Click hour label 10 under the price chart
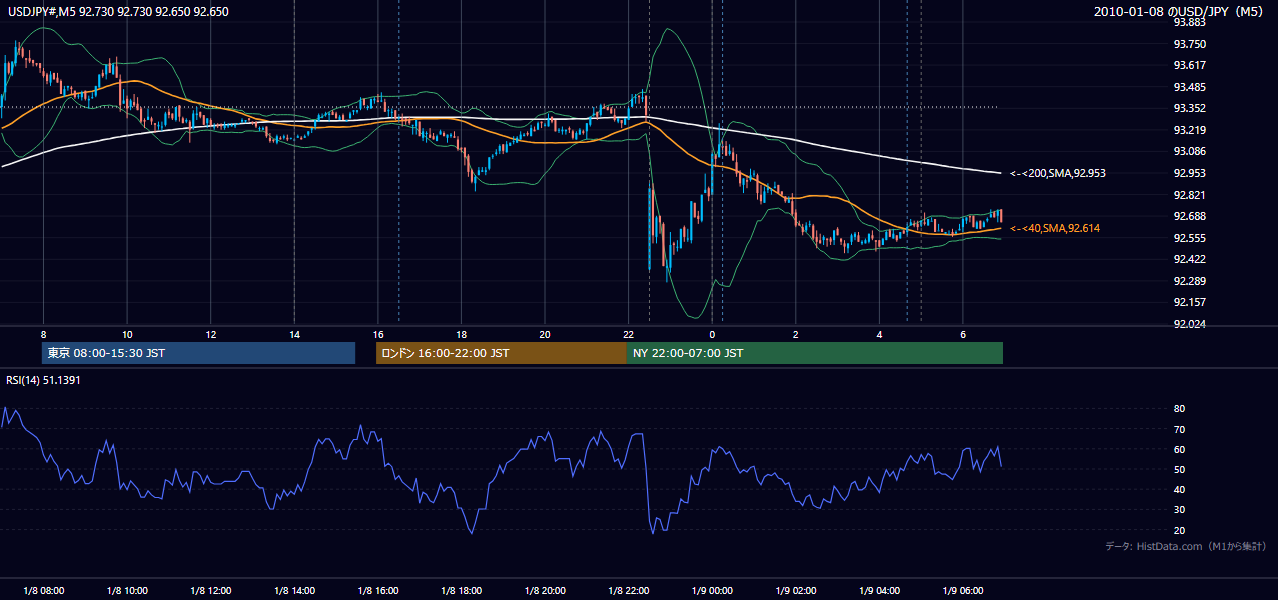The image size is (1278, 600). [127, 333]
